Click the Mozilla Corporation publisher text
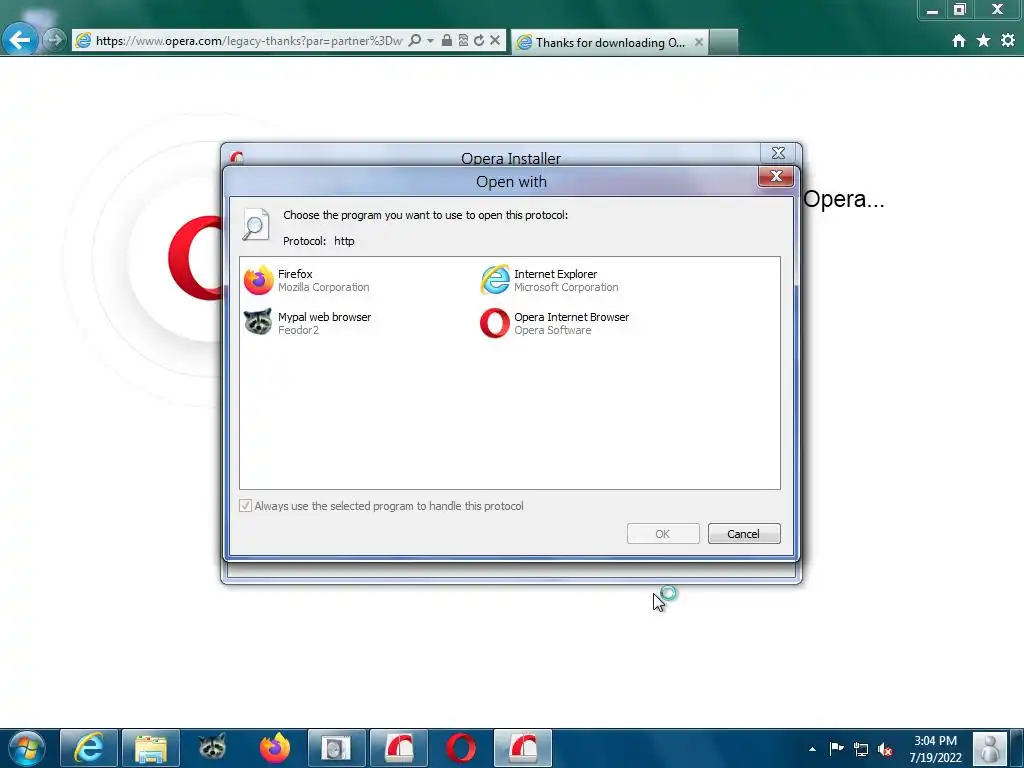 324,287
